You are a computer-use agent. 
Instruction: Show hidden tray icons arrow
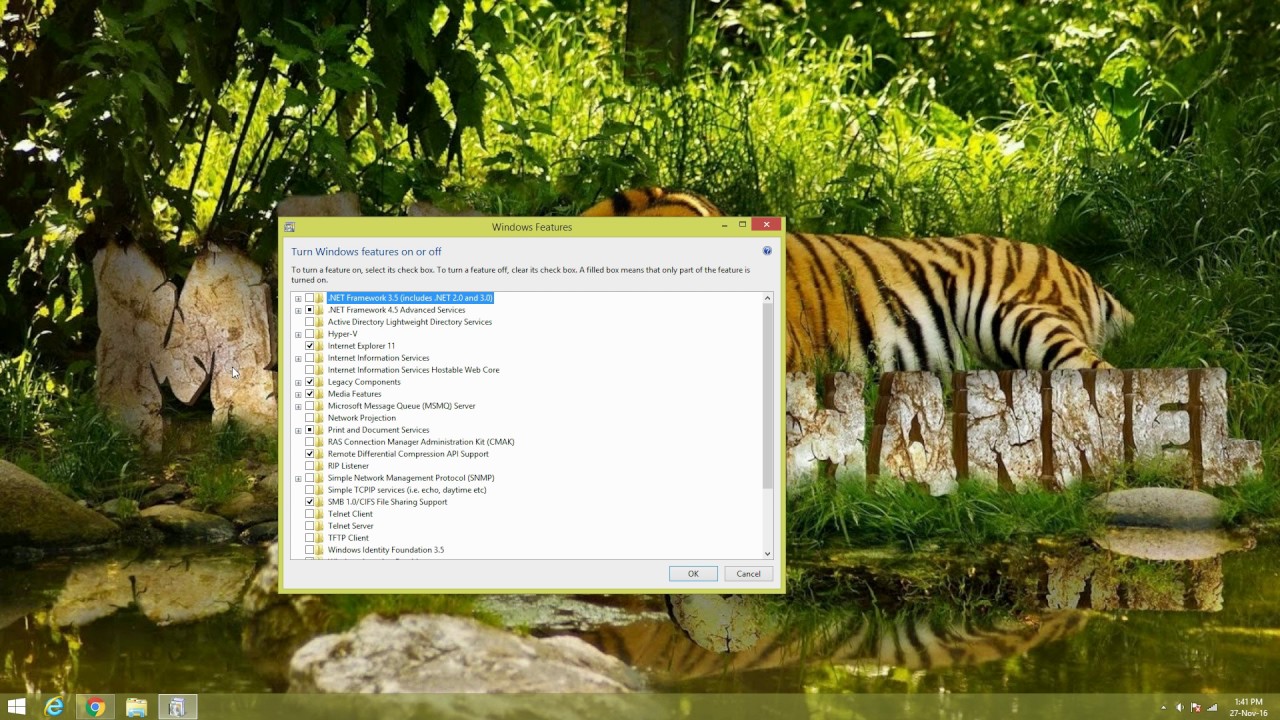coord(1165,707)
